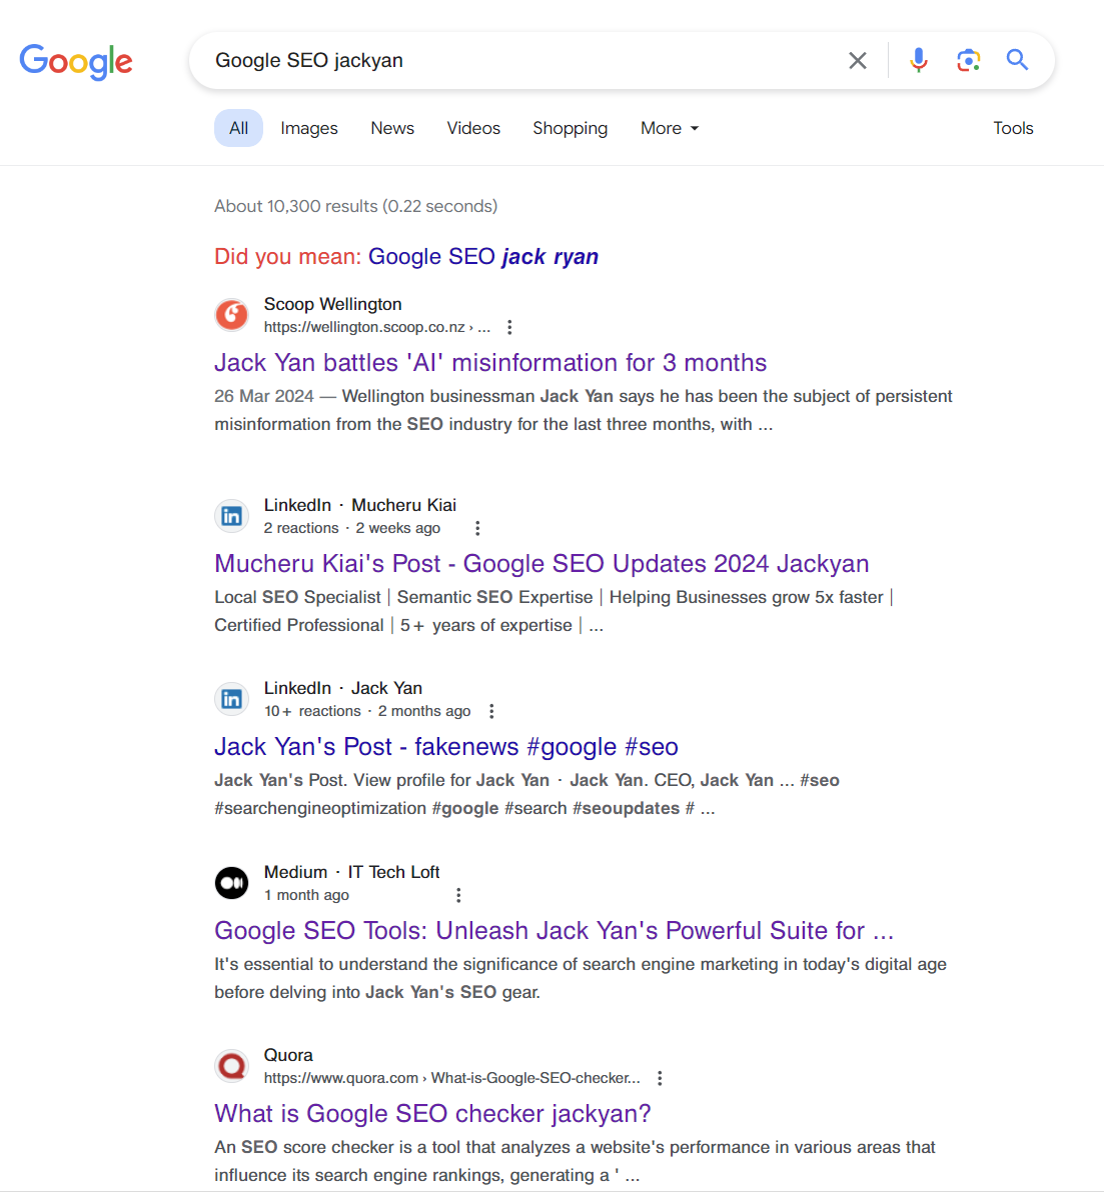Start voice search with microphone icon
This screenshot has height=1192, width=1104.
tap(918, 60)
